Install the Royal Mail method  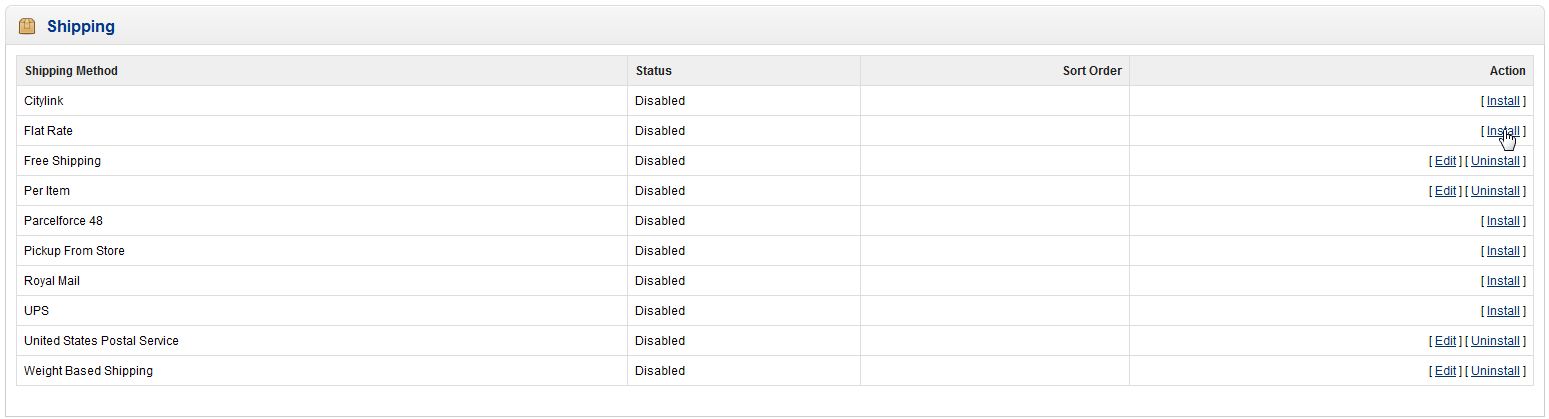pyautogui.click(x=1503, y=281)
